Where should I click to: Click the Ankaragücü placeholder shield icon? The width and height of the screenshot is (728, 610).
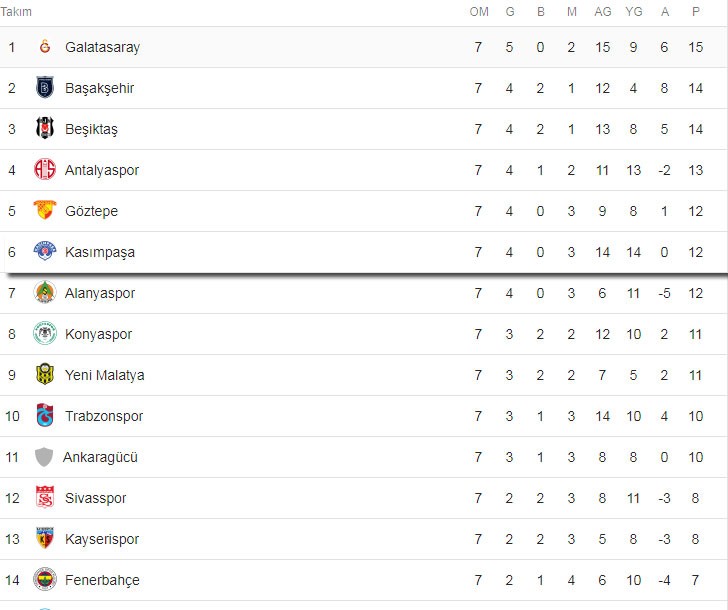click(44, 457)
